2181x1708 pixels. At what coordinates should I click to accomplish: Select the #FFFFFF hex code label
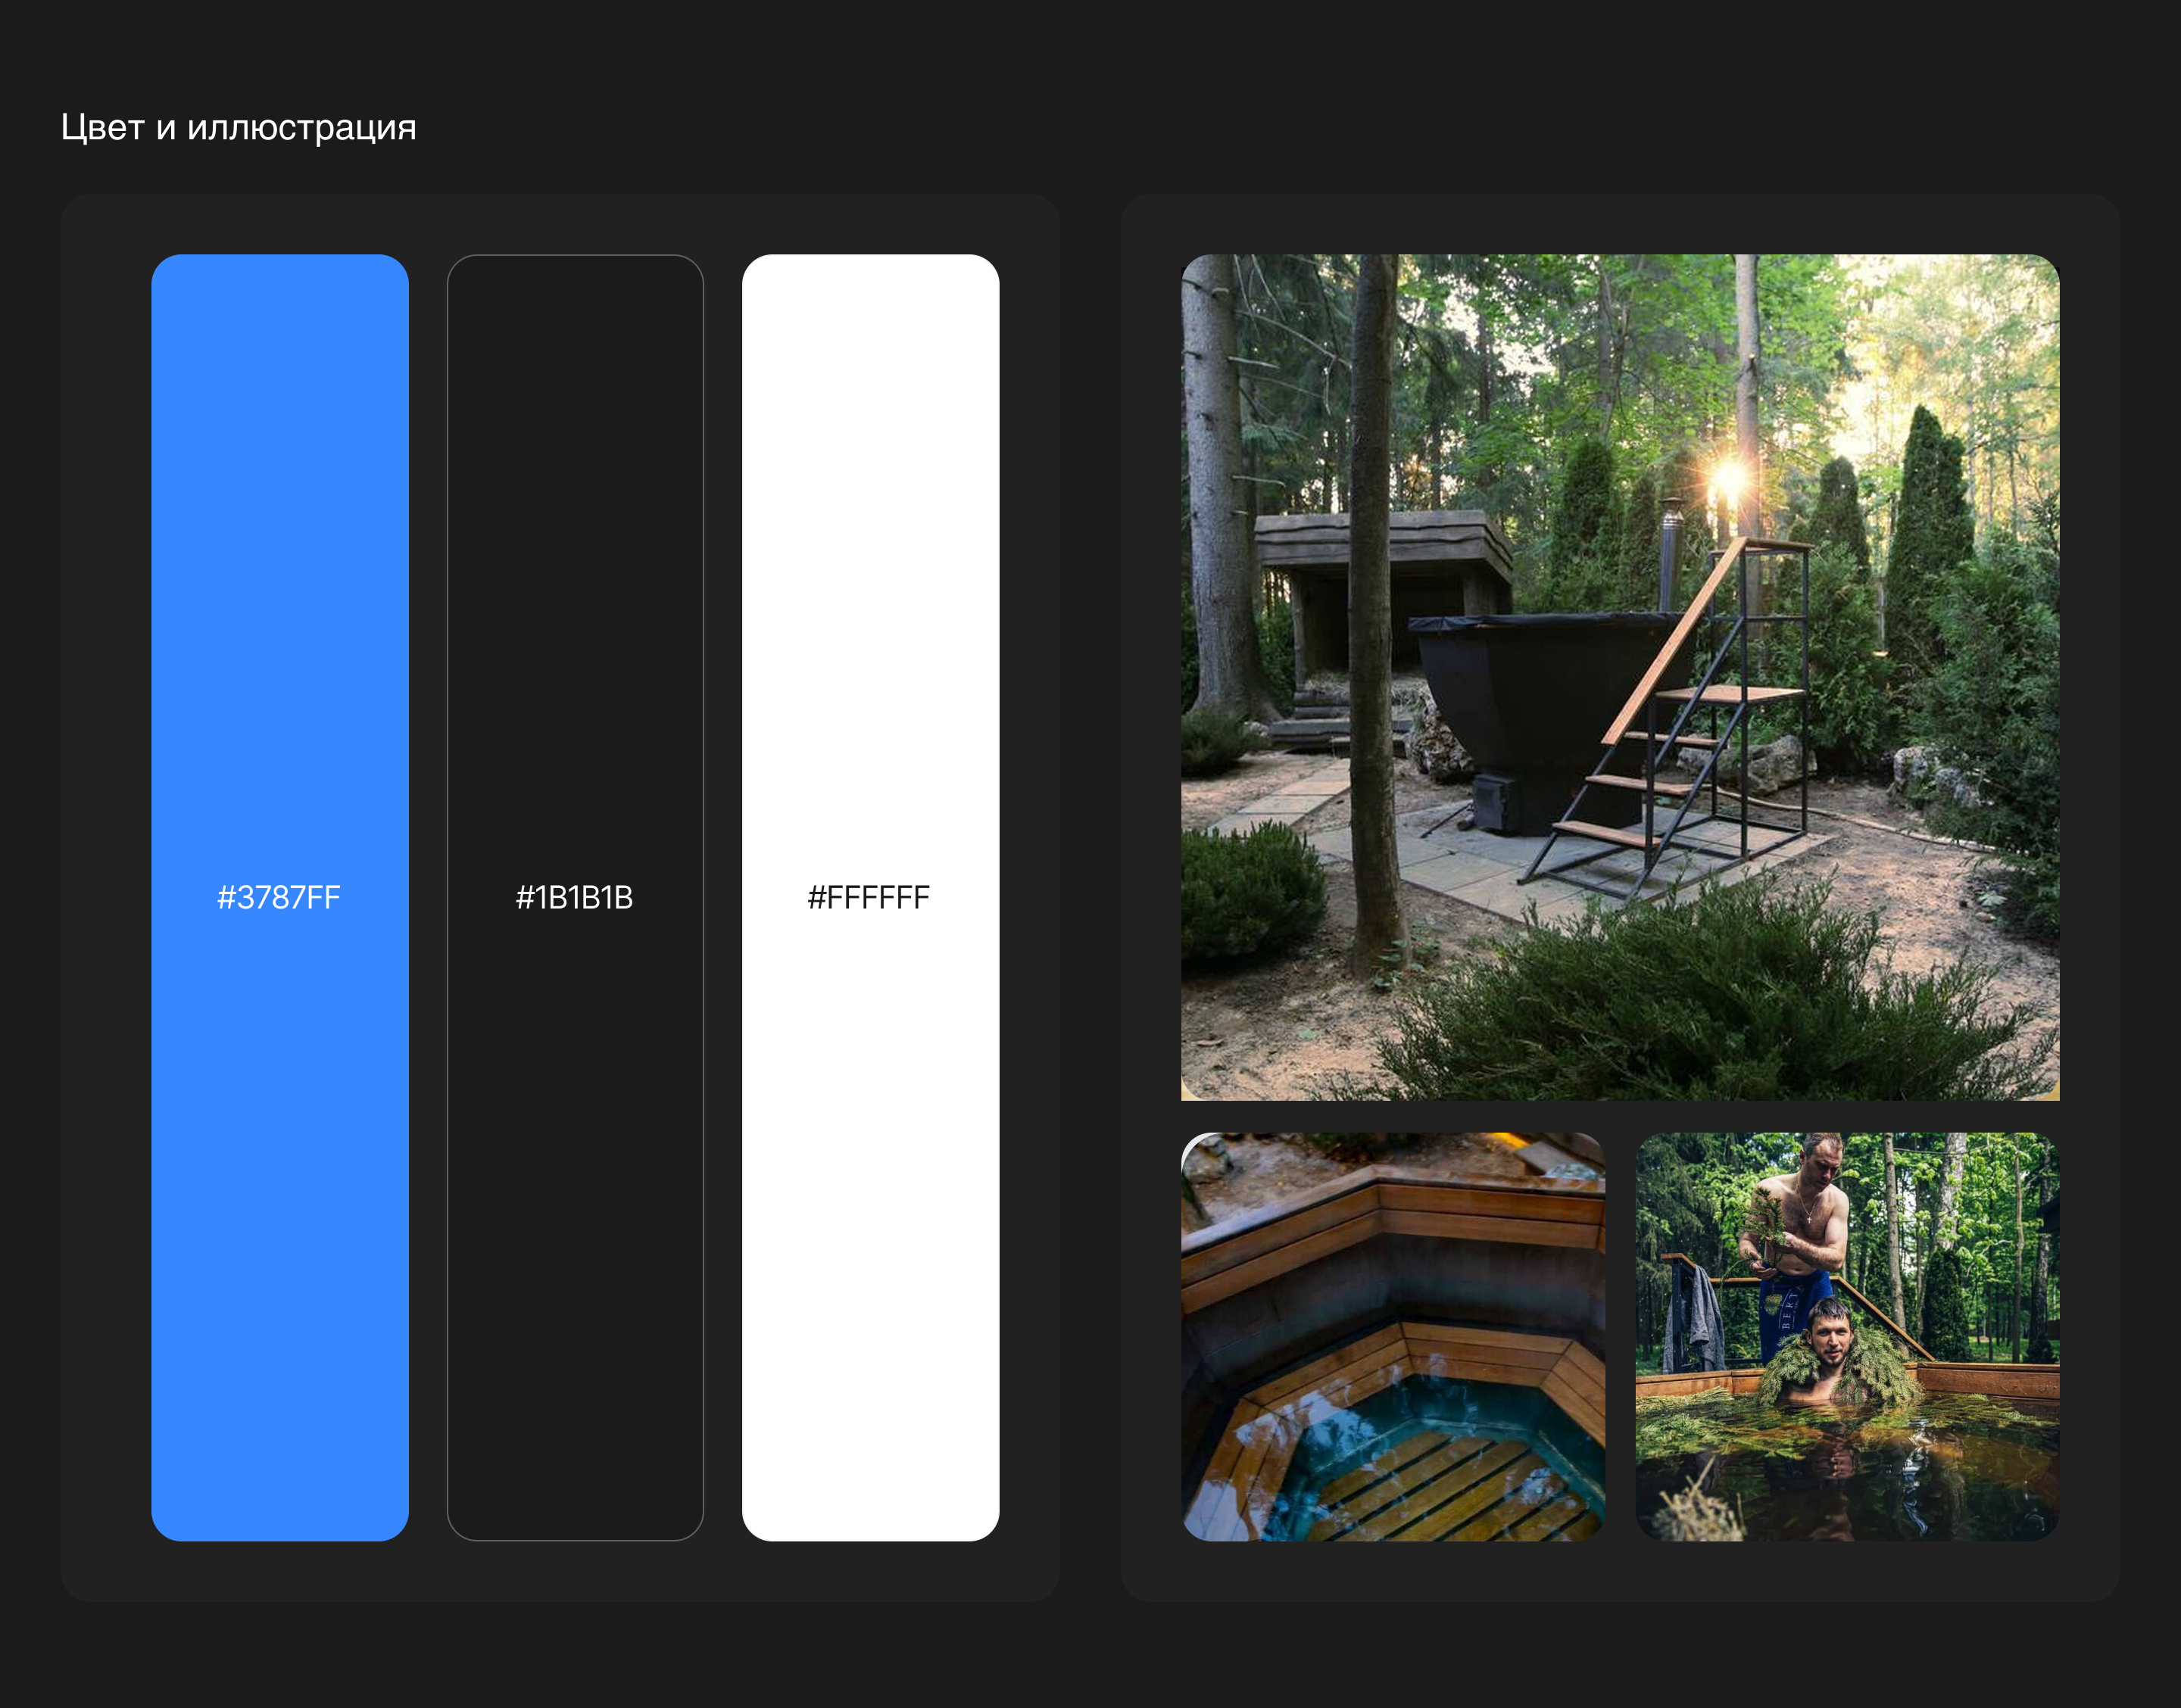coord(868,897)
